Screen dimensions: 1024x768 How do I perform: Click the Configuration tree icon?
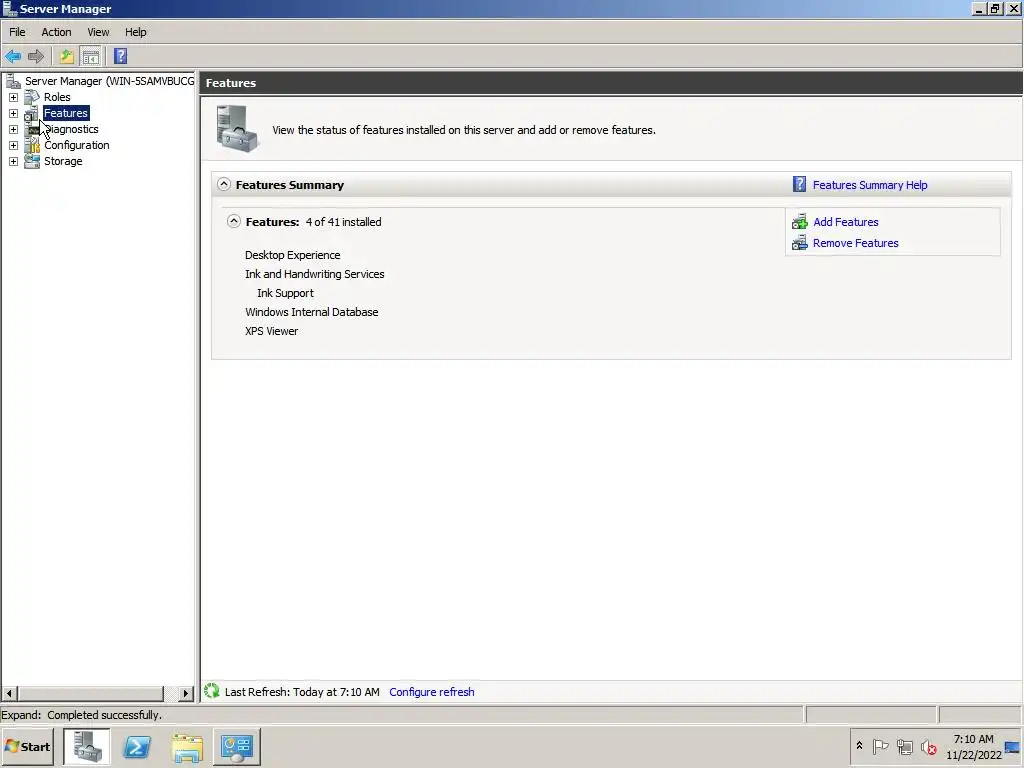tap(32, 145)
